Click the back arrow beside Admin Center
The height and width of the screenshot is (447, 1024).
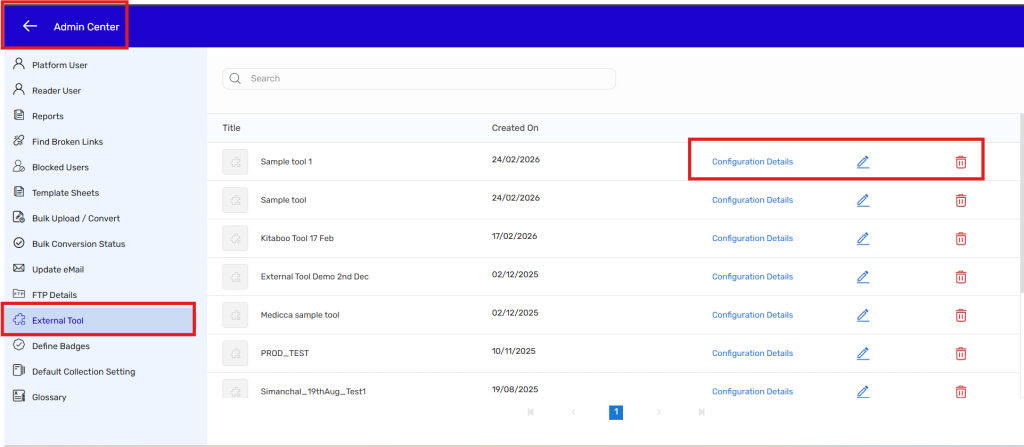click(30, 26)
